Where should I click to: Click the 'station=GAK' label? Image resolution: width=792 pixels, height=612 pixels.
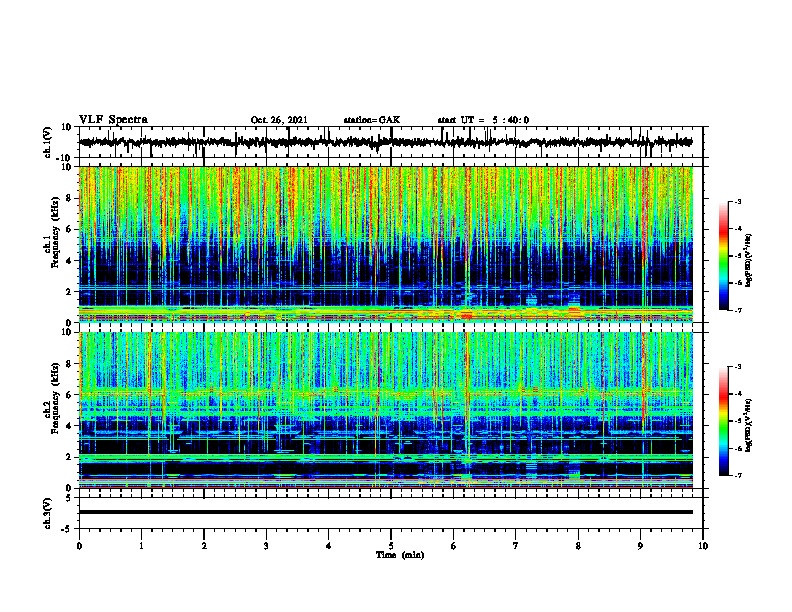[372, 120]
